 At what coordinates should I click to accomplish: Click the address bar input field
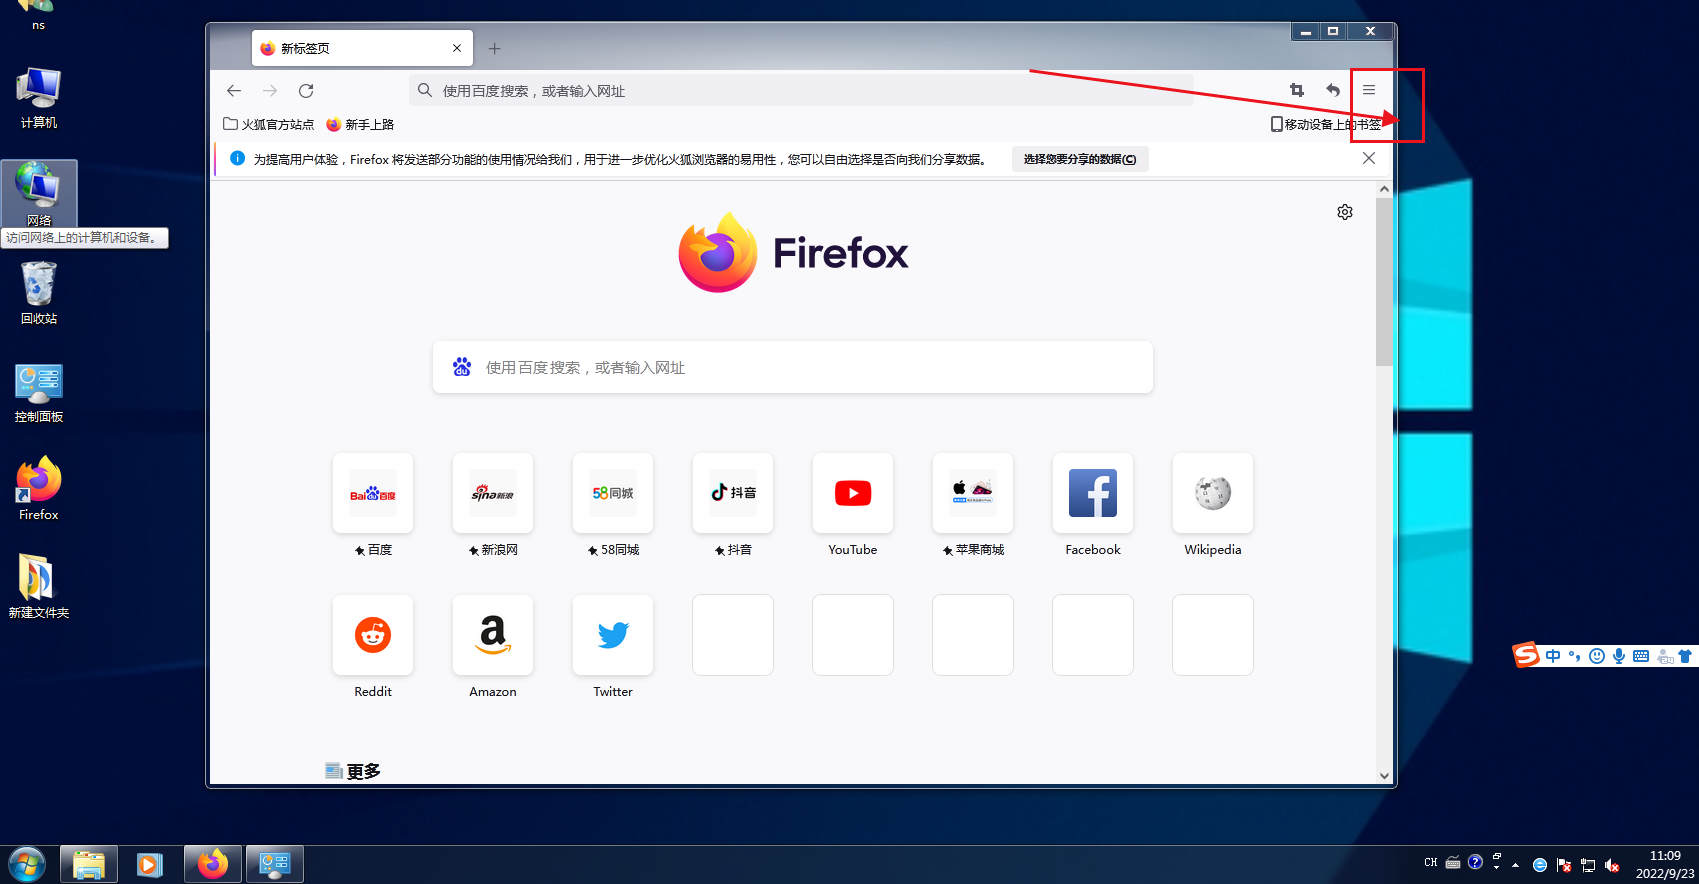801,91
